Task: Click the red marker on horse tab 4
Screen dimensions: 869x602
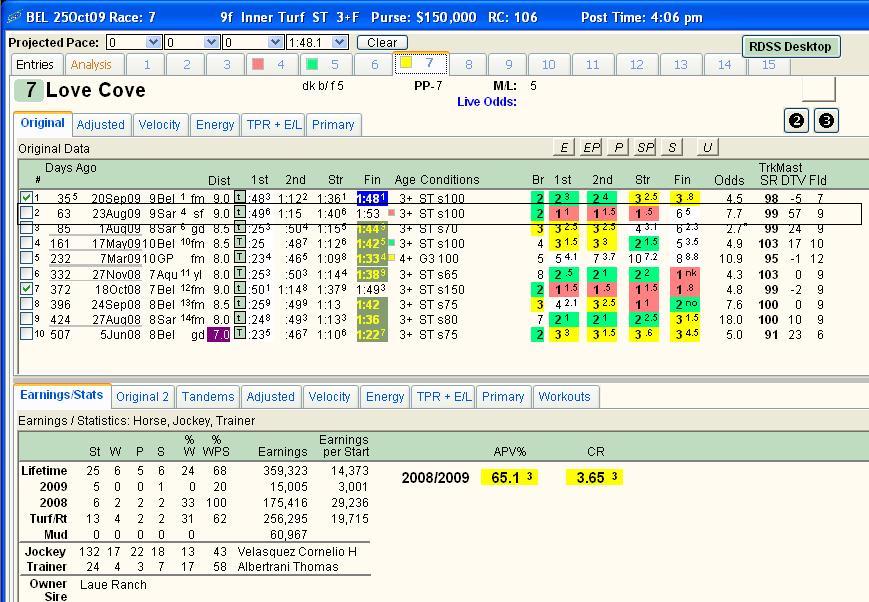Action: (258, 64)
